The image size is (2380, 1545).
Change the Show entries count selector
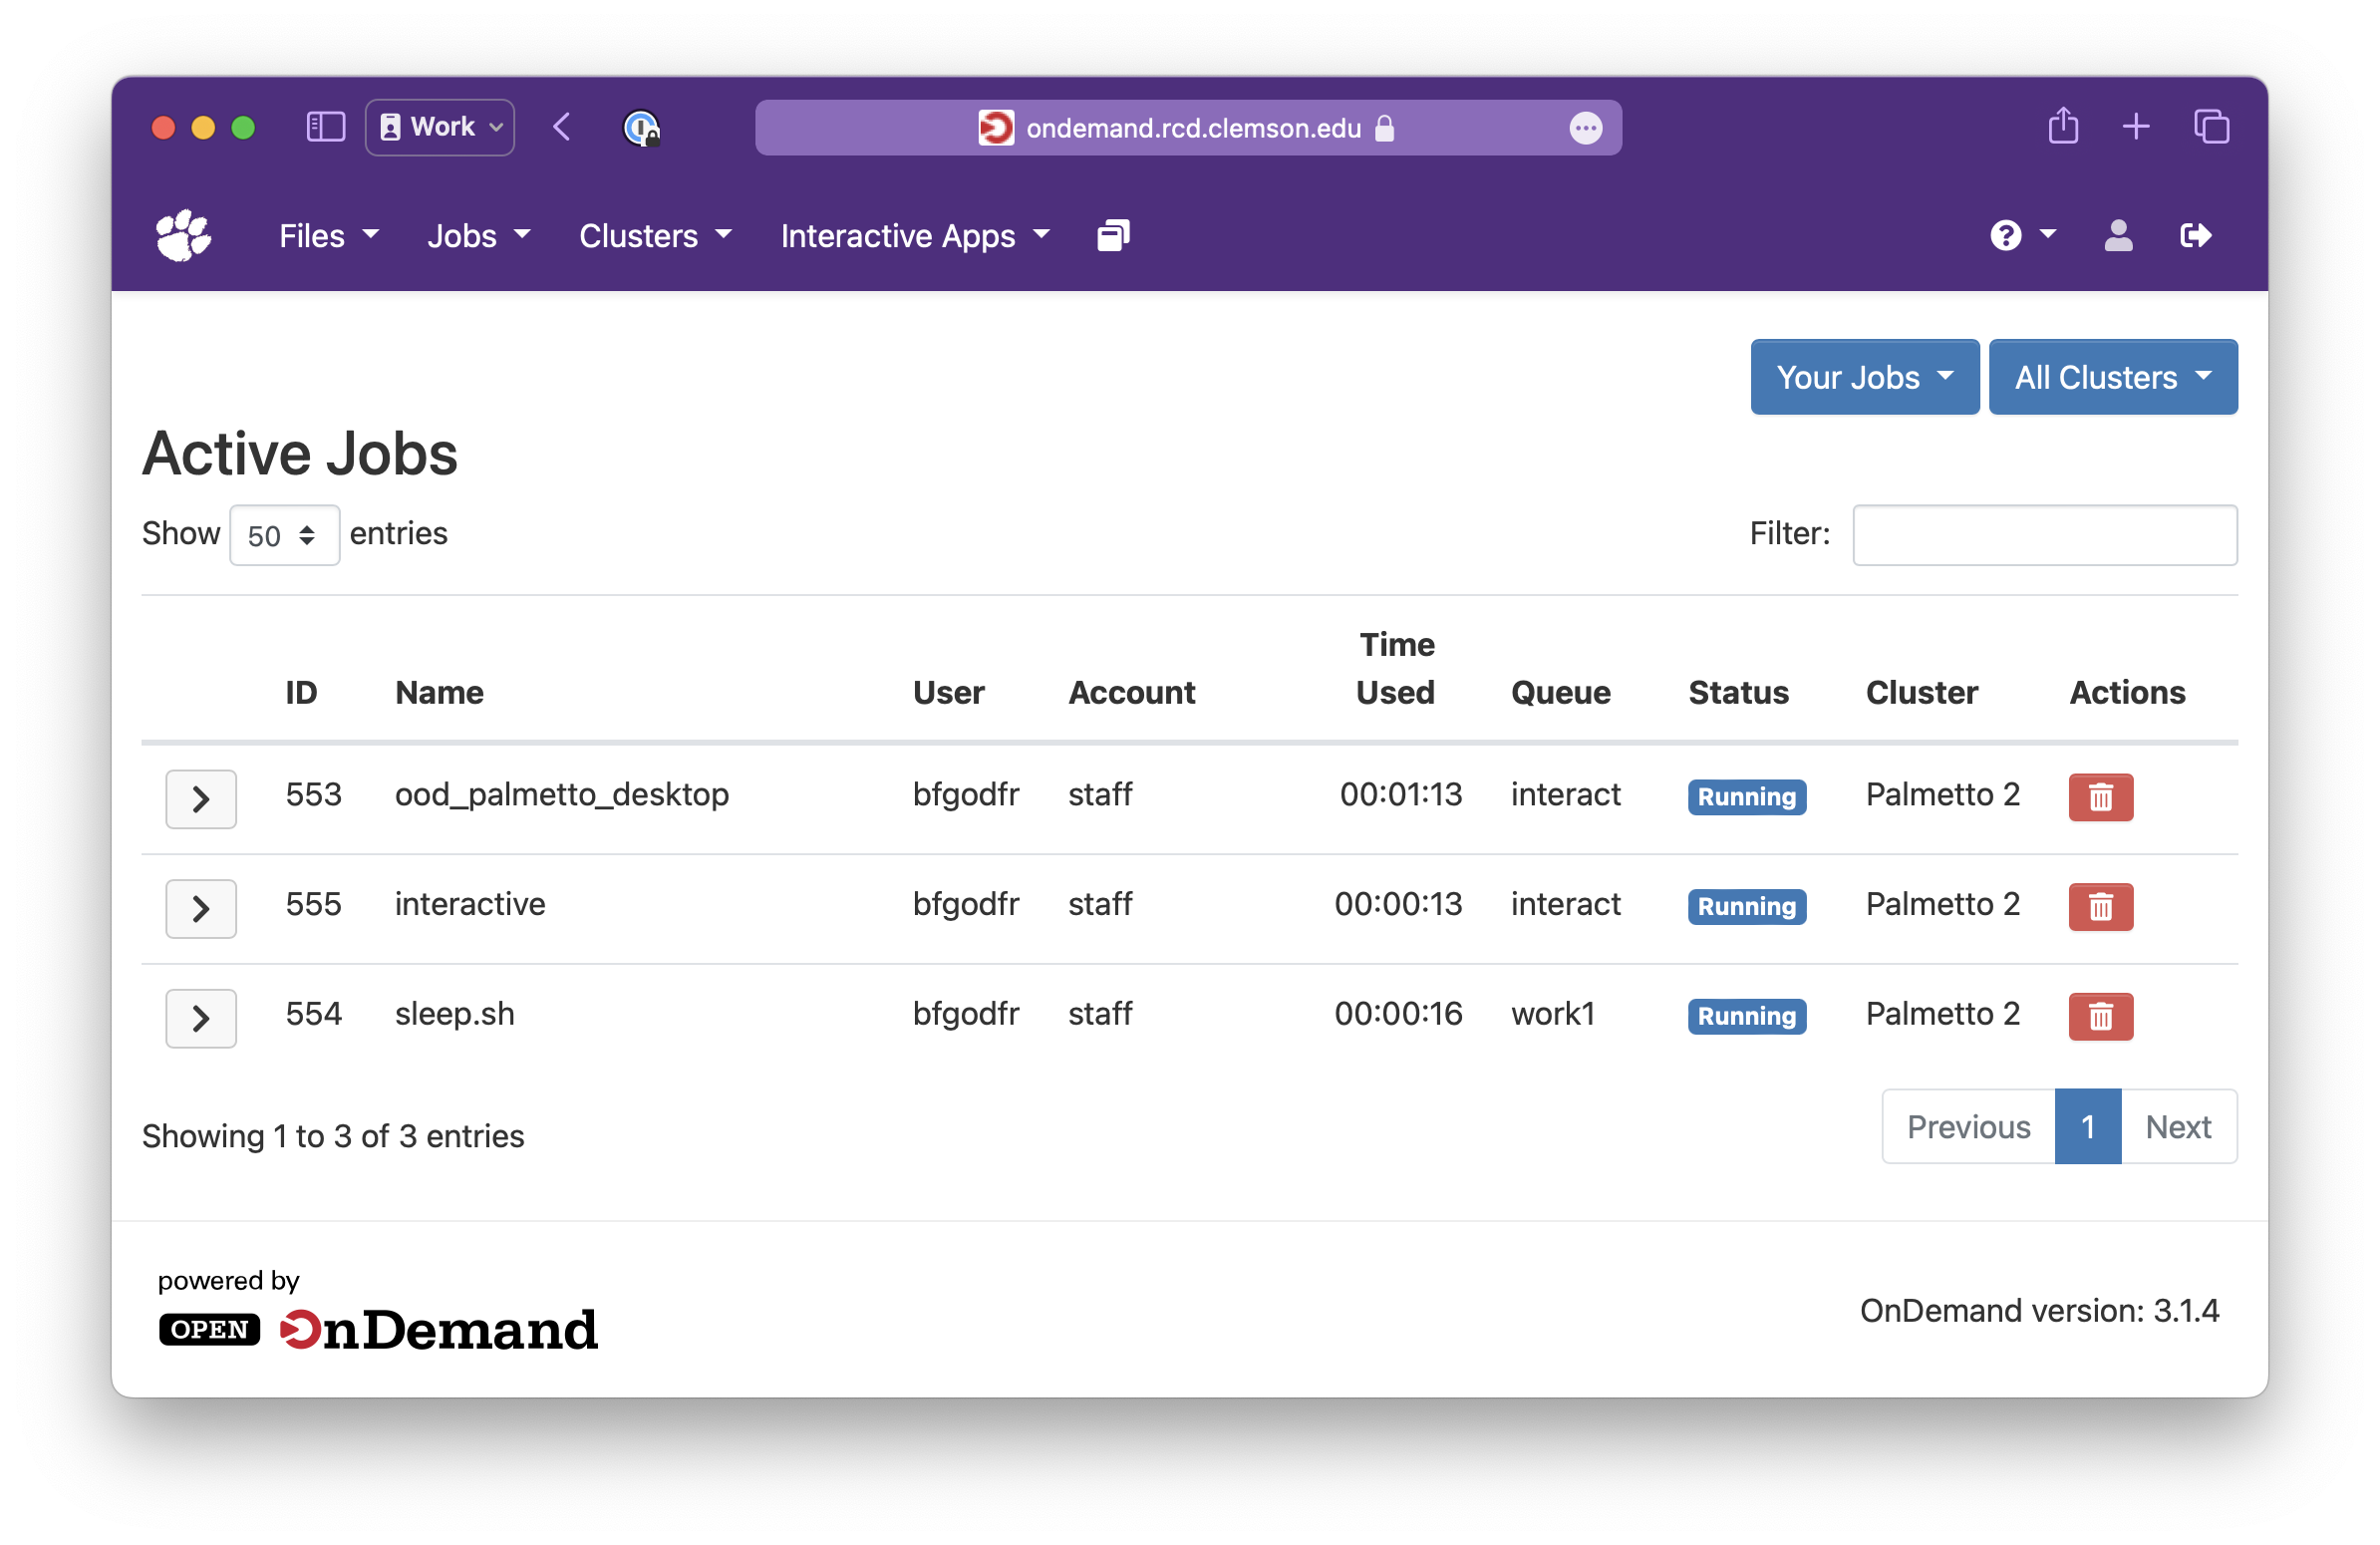284,535
